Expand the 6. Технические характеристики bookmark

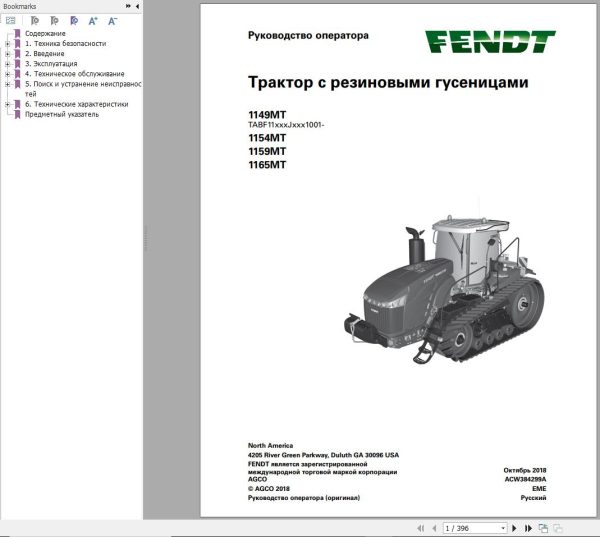coord(7,104)
